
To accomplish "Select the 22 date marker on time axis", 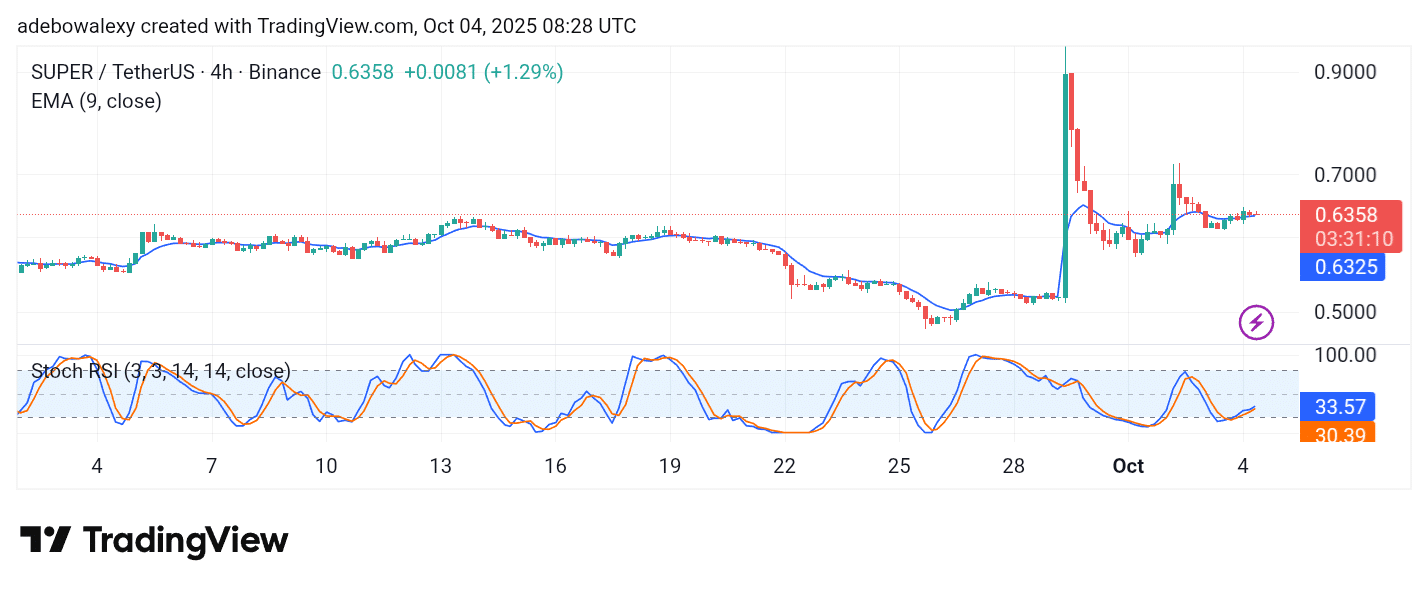I will (784, 467).
